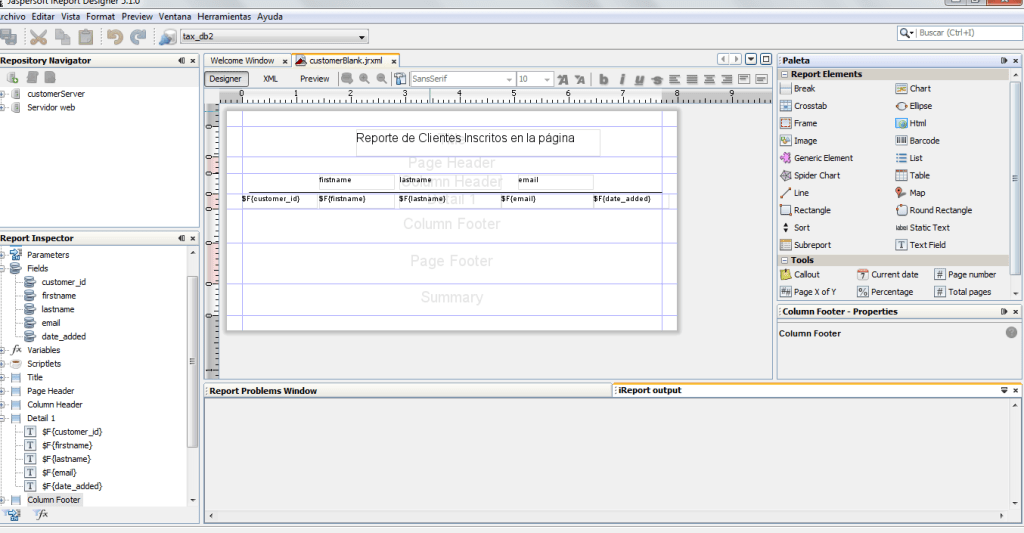Pick the Spider Chart palette element
The image size is (1024, 533).
click(816, 176)
